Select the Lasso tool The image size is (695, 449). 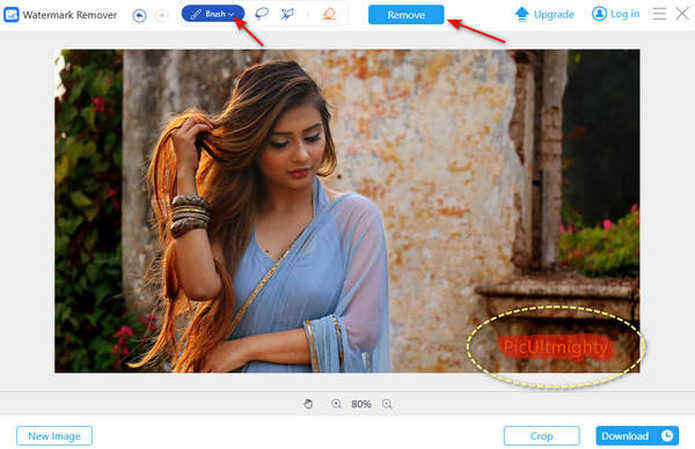(x=262, y=14)
